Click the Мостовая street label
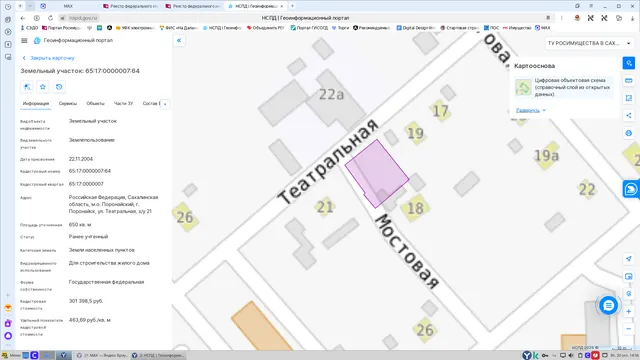640x360 pixels. pos(407,251)
